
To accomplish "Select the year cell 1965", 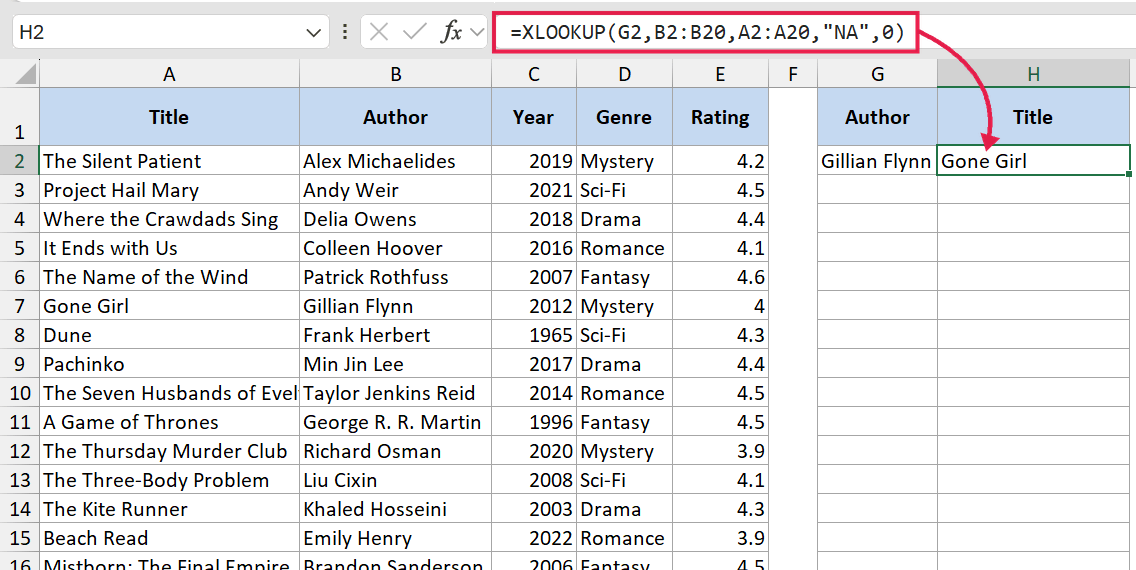I will point(534,335).
